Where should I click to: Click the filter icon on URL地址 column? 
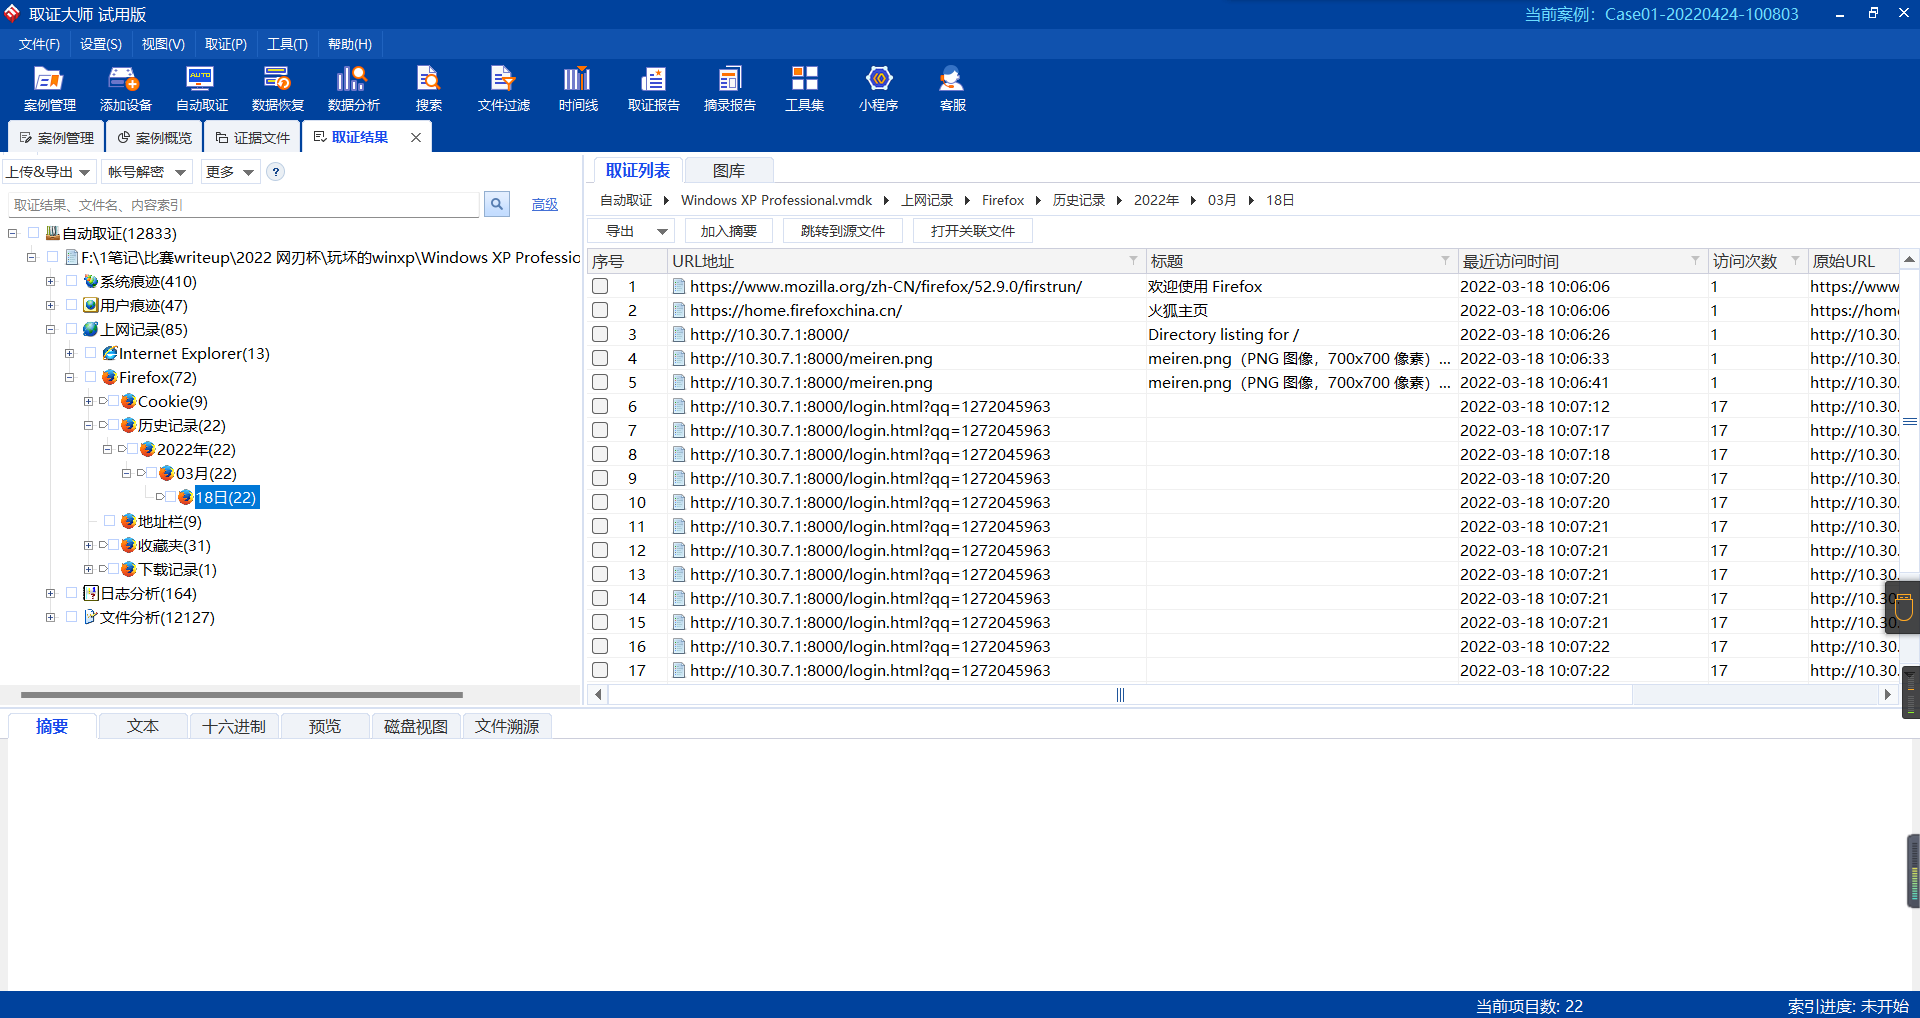(1133, 260)
